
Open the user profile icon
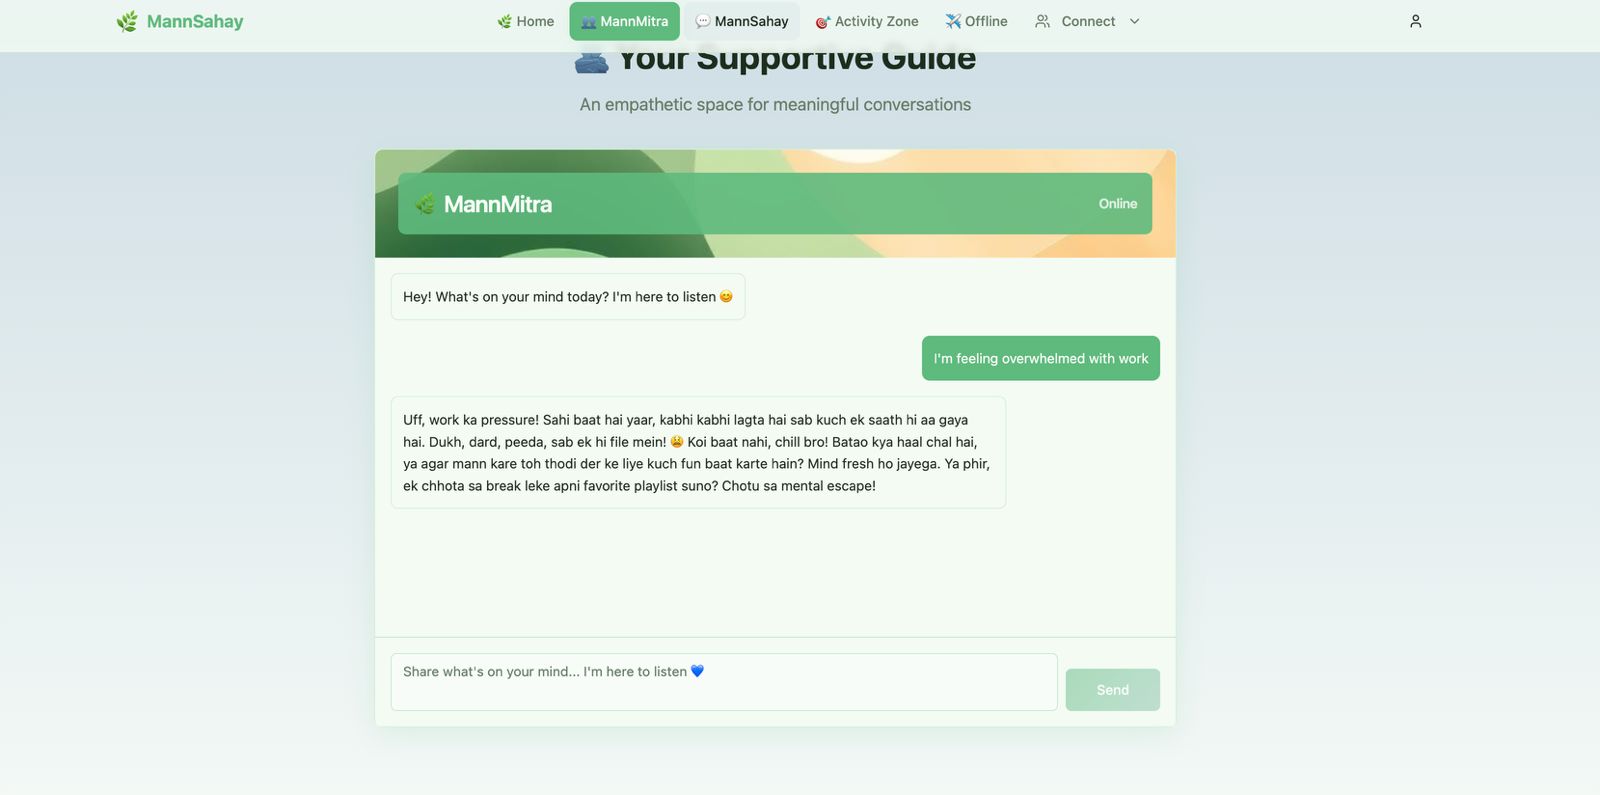[x=1415, y=21]
